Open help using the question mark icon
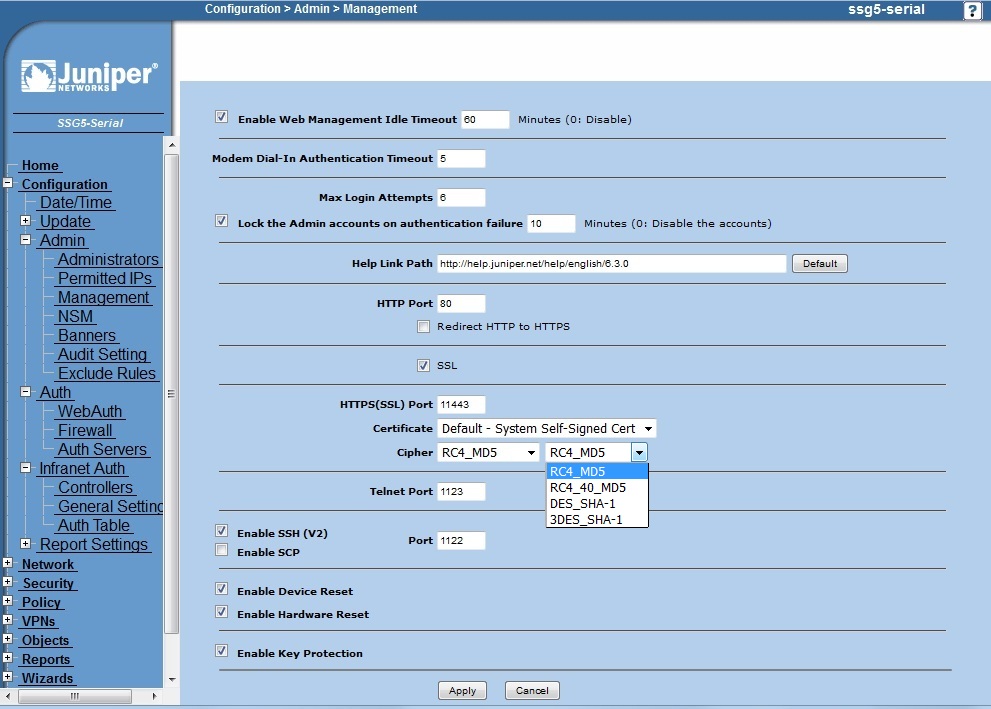This screenshot has width=991, height=709. tap(971, 10)
